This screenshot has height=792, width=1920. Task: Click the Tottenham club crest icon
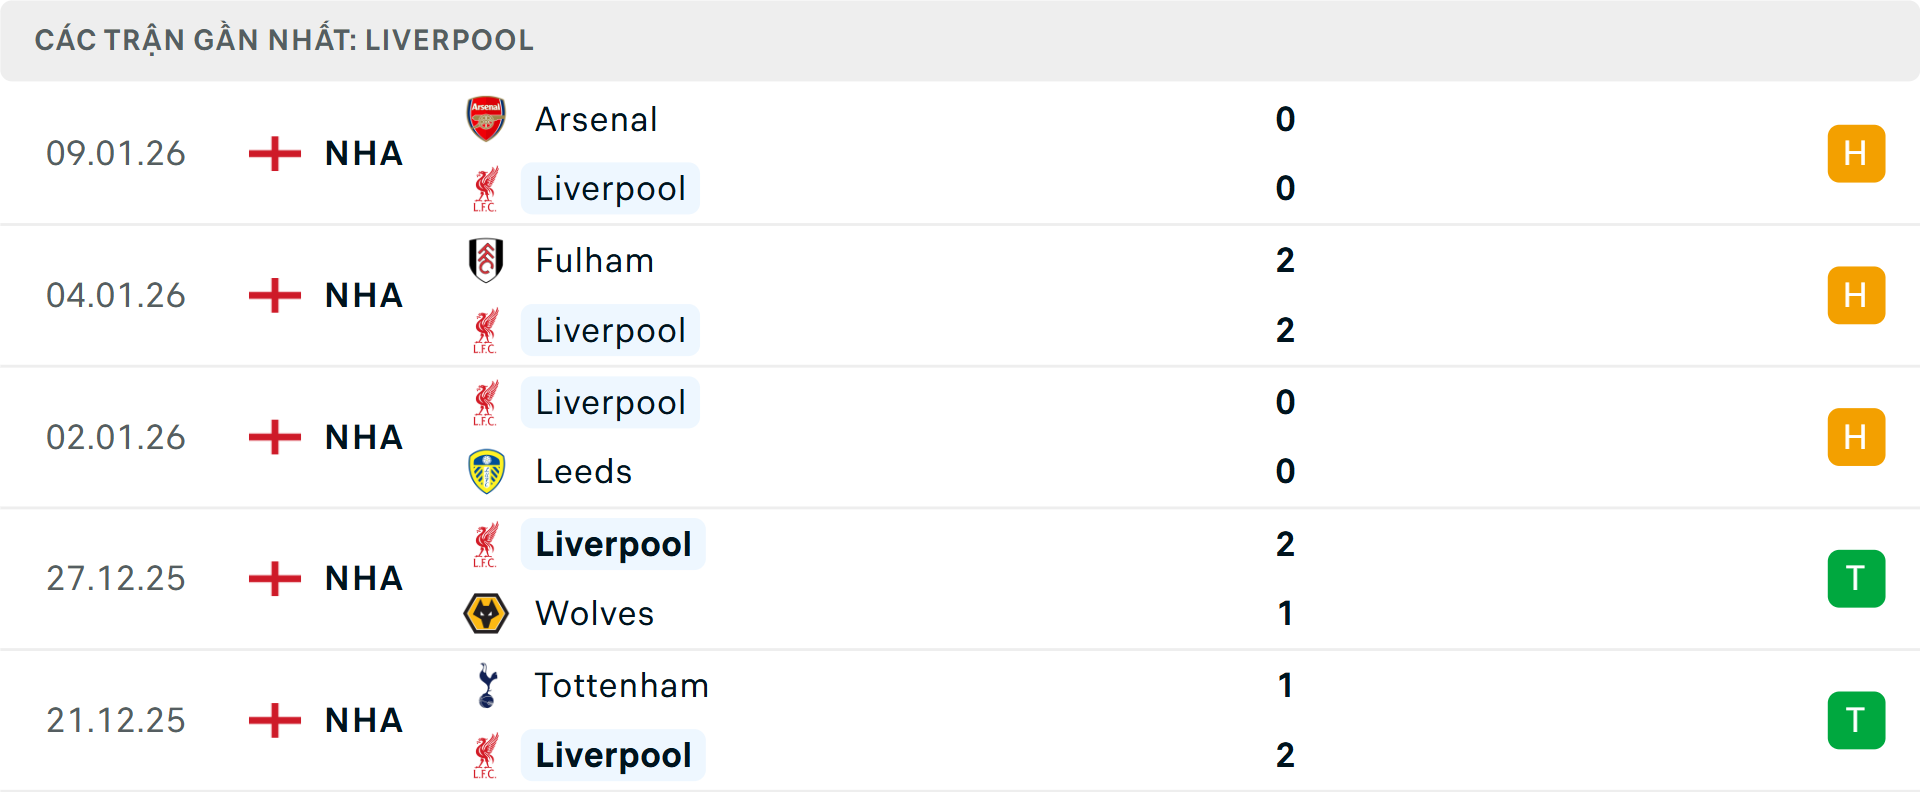[x=486, y=686]
